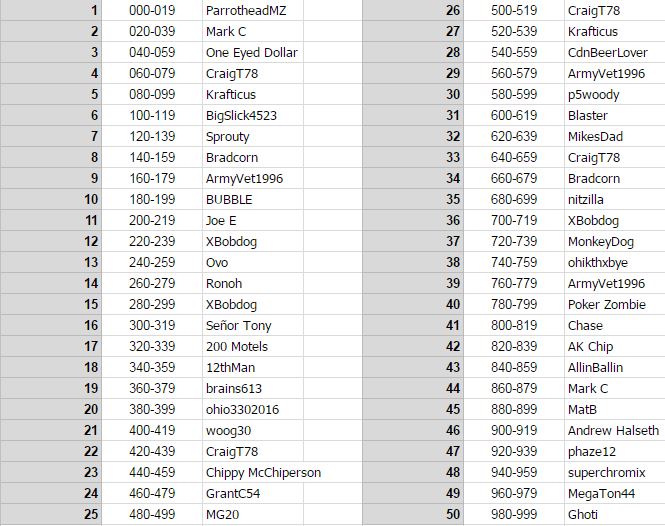Image resolution: width=665 pixels, height=526 pixels.
Task: Select the CdnBeerLover cell
Action: pyautogui.click(x=615, y=52)
